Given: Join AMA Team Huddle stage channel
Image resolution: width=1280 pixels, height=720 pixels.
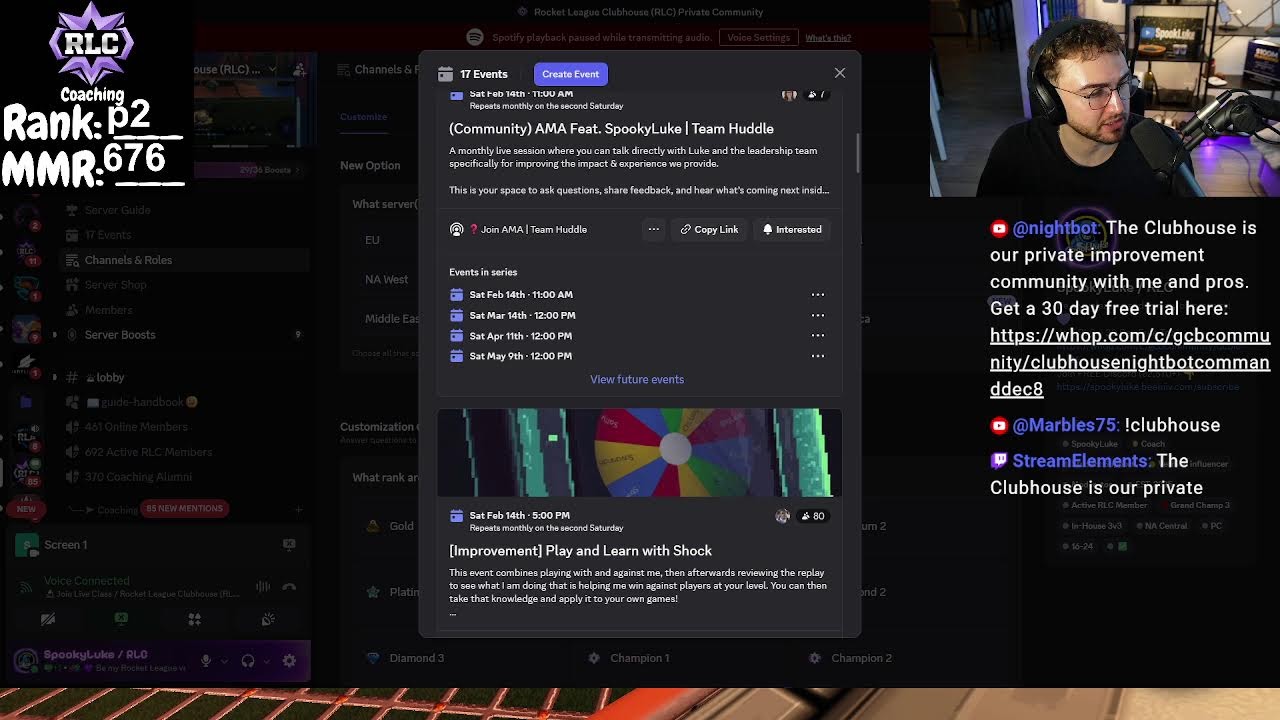Looking at the screenshot, I should (x=533, y=229).
